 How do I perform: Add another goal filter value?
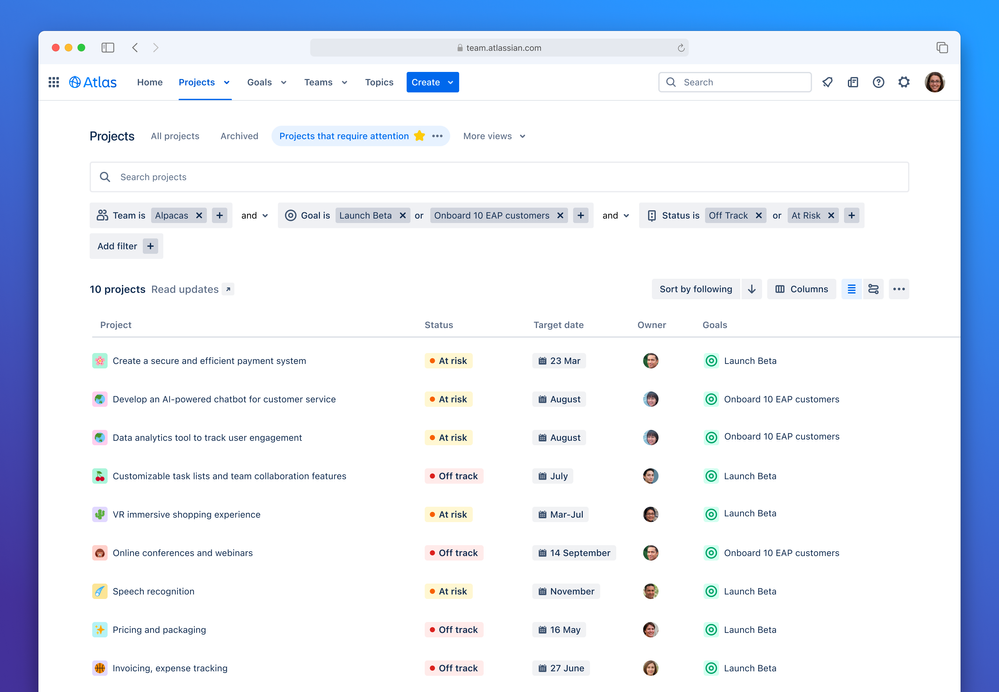[x=581, y=215]
